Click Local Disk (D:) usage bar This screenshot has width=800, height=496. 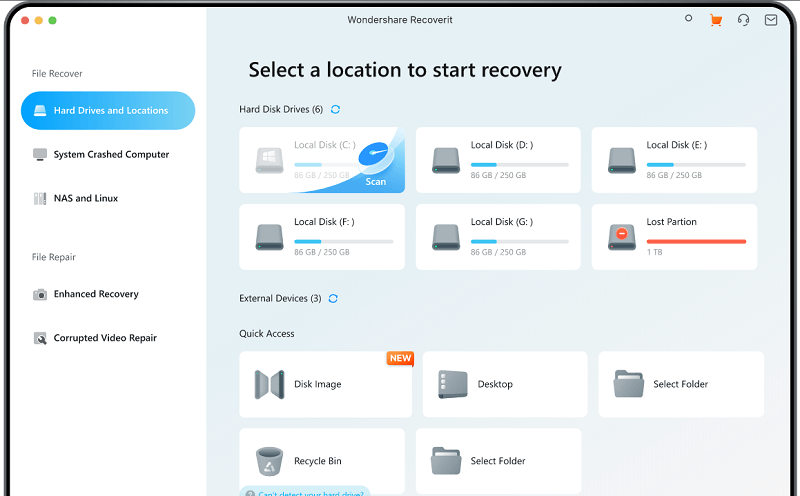[519, 165]
